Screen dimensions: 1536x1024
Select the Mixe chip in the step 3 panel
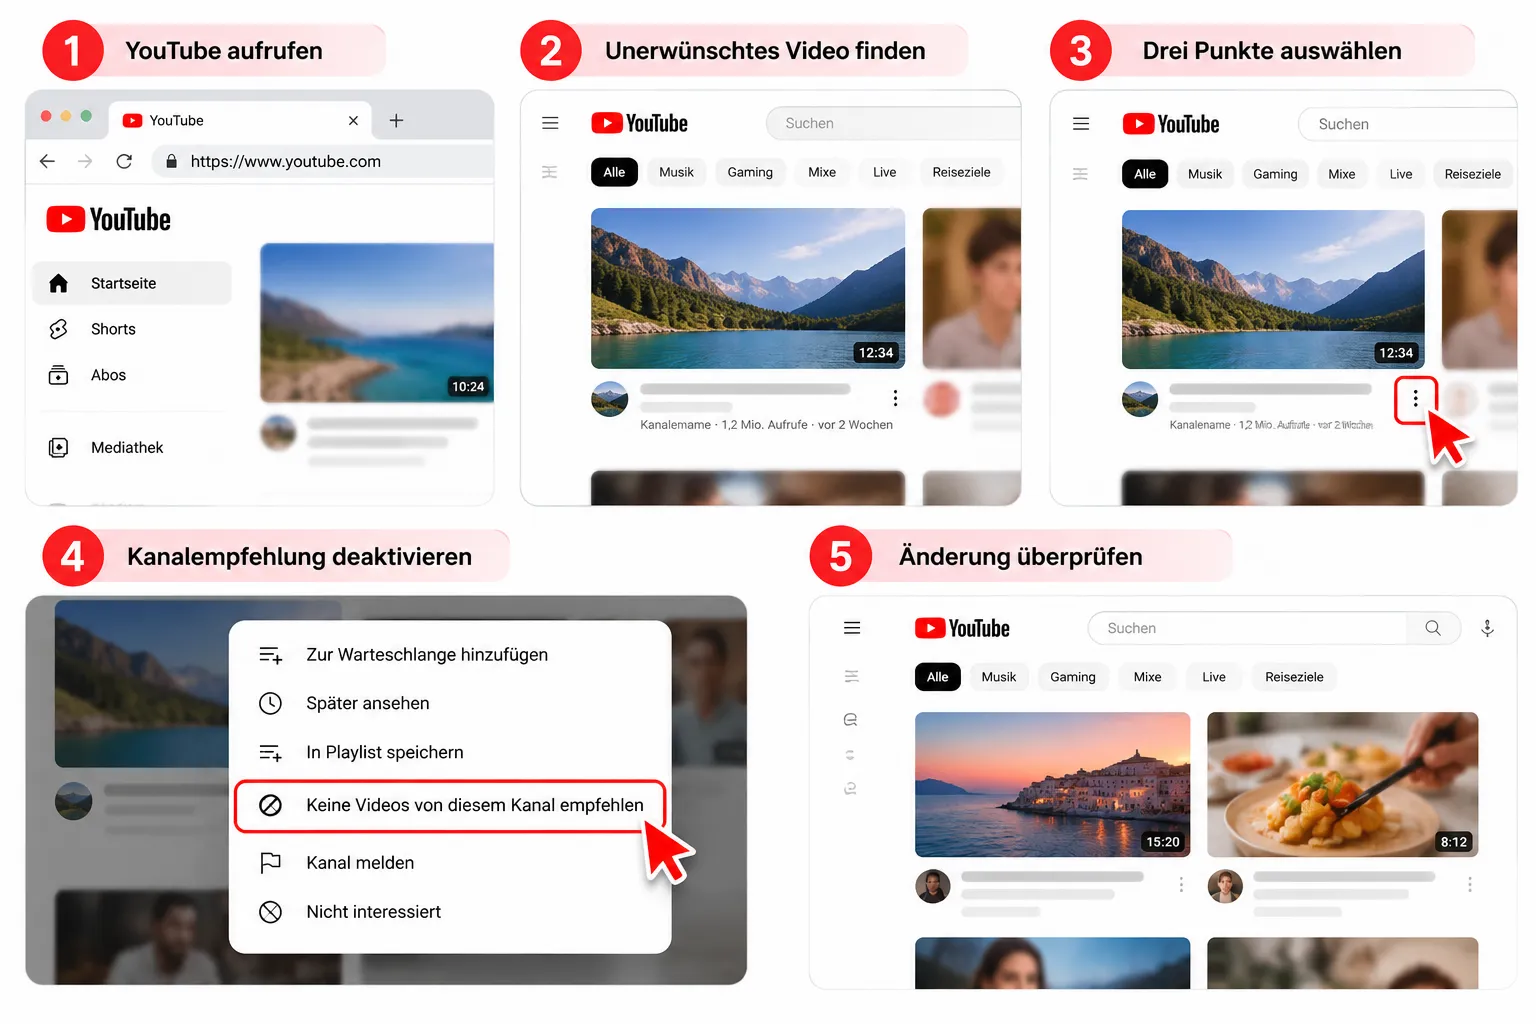click(1342, 174)
